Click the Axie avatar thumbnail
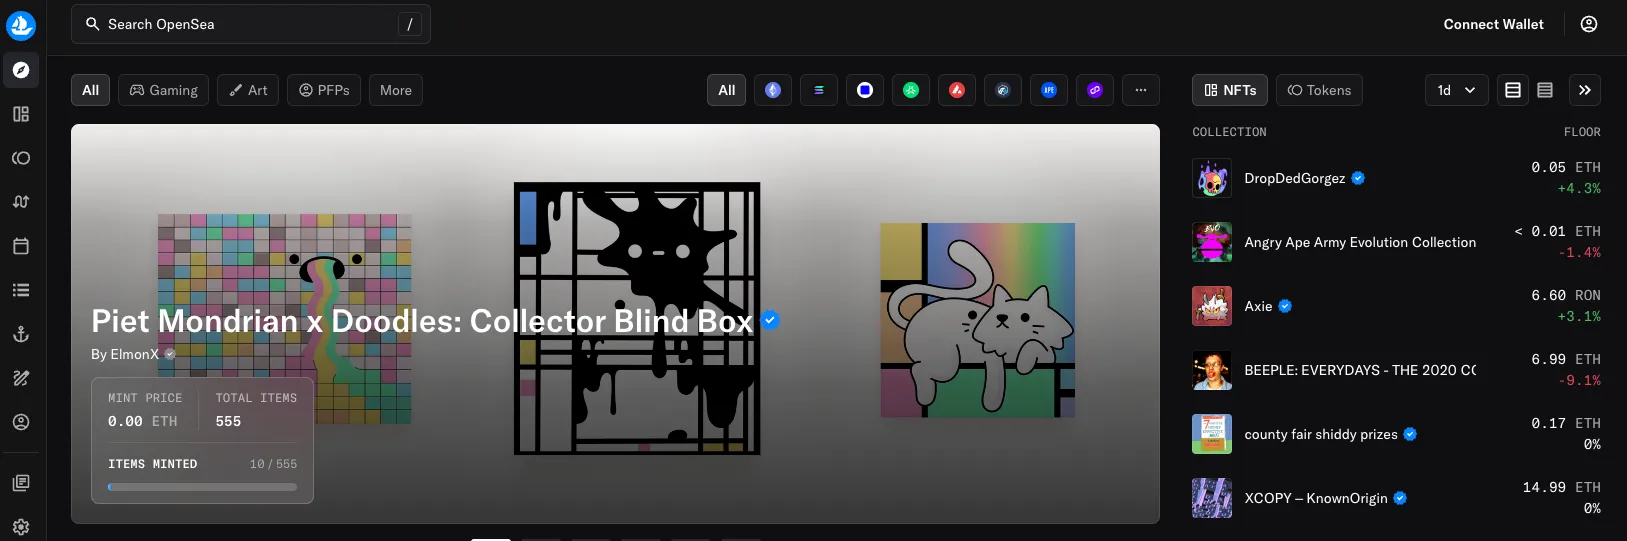 [1212, 306]
